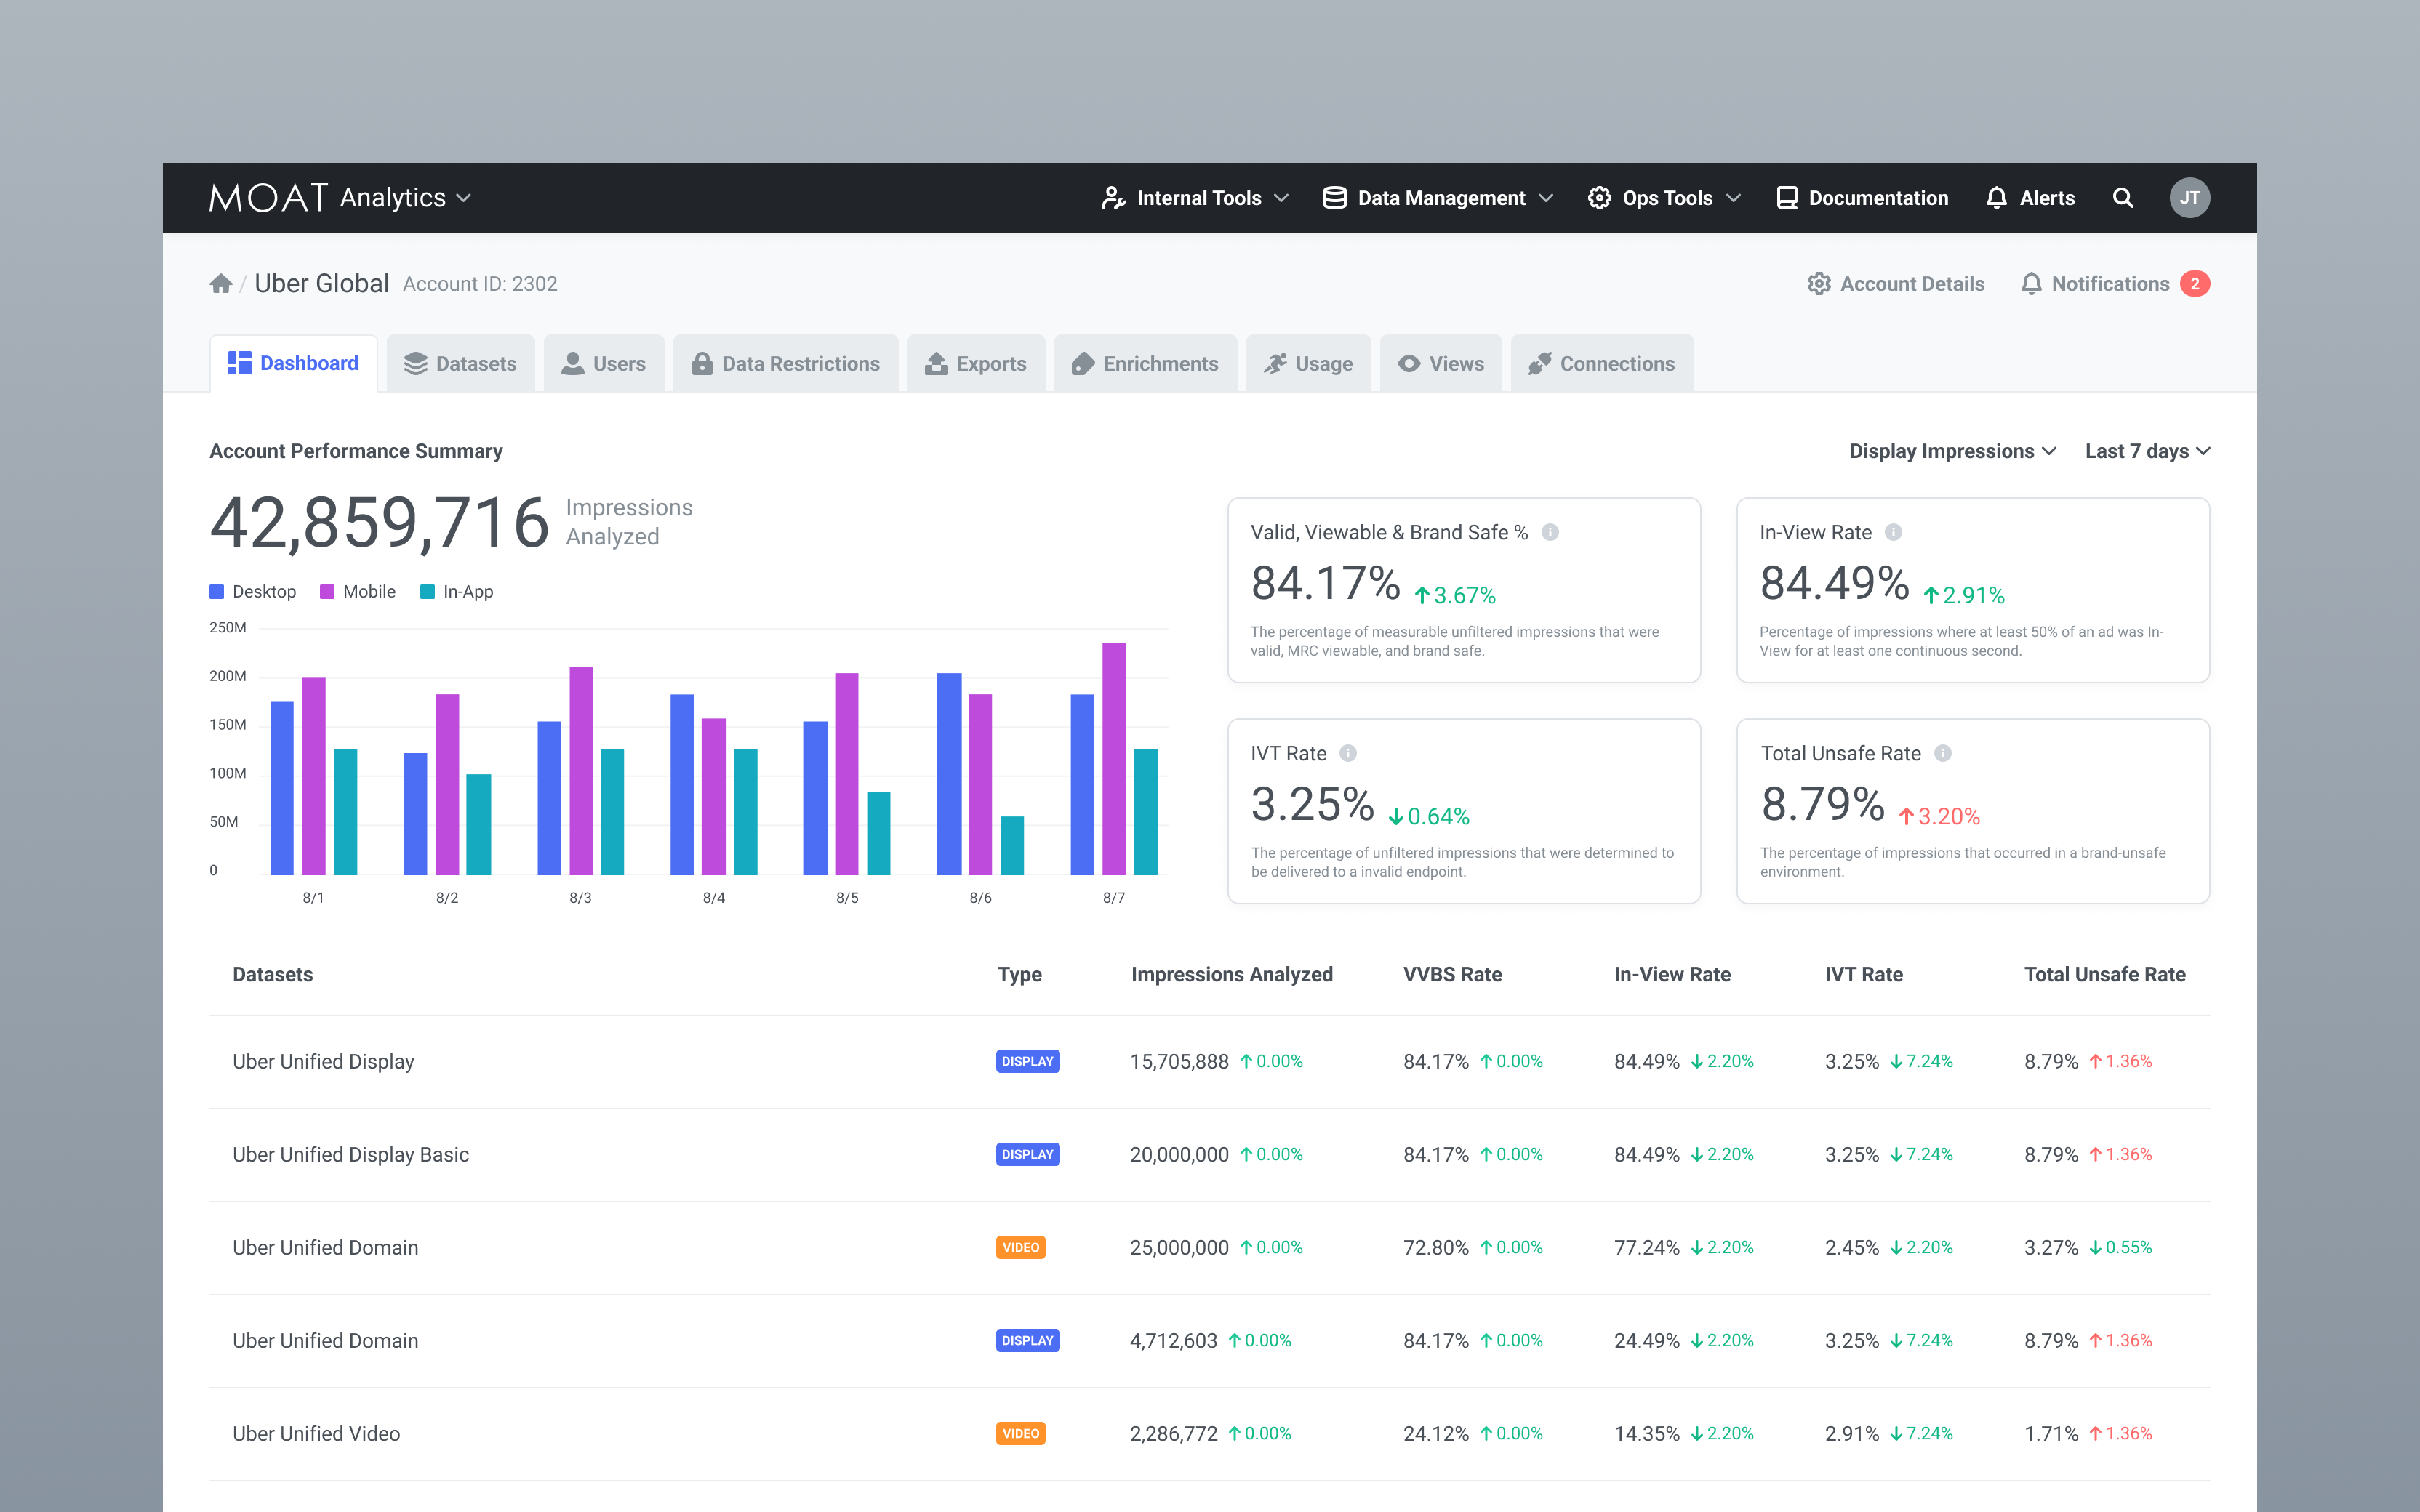Click the 8/7 Mobile purple bar
Screen dimensions: 2420x1512
1113,759
